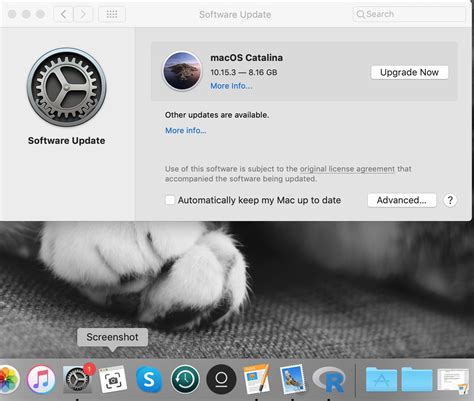Open the plain blue folder in Dock
Viewport: 474px width, 401px height.
(417, 379)
